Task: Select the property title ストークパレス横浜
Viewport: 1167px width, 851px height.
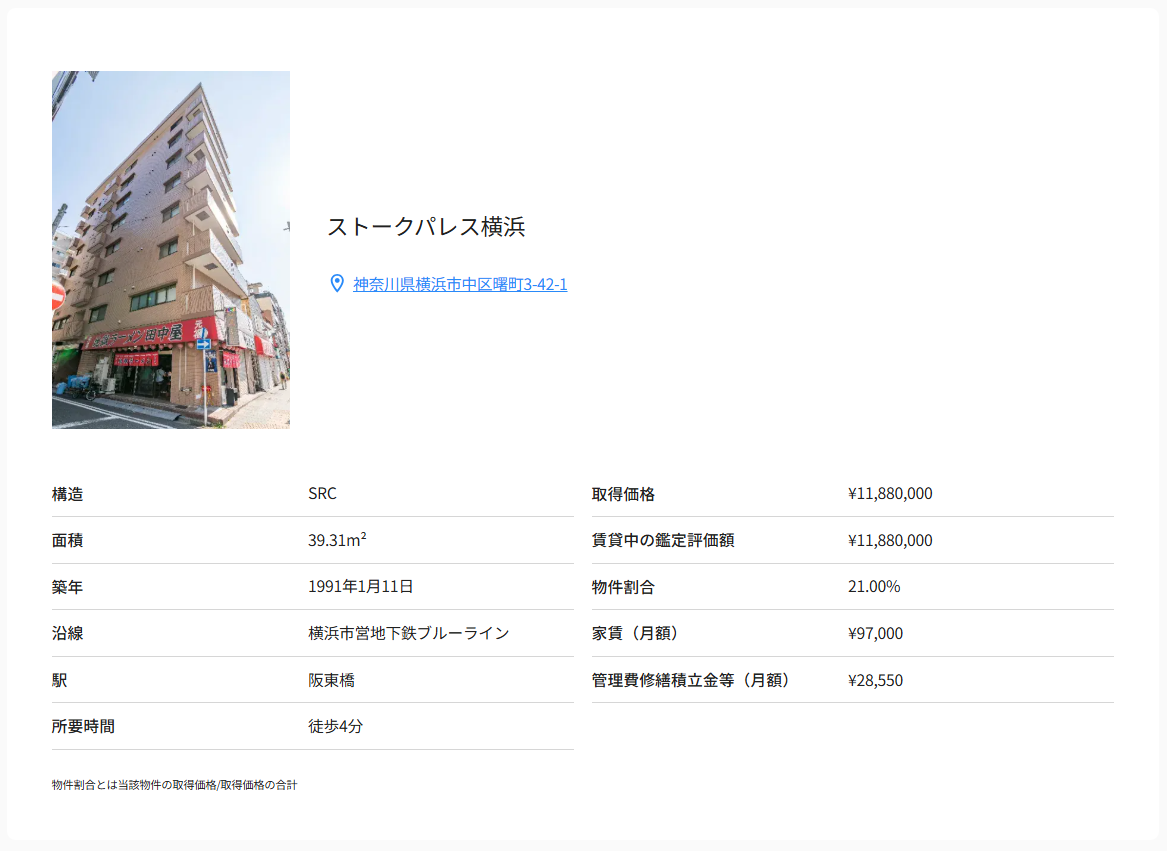Action: (x=426, y=226)
